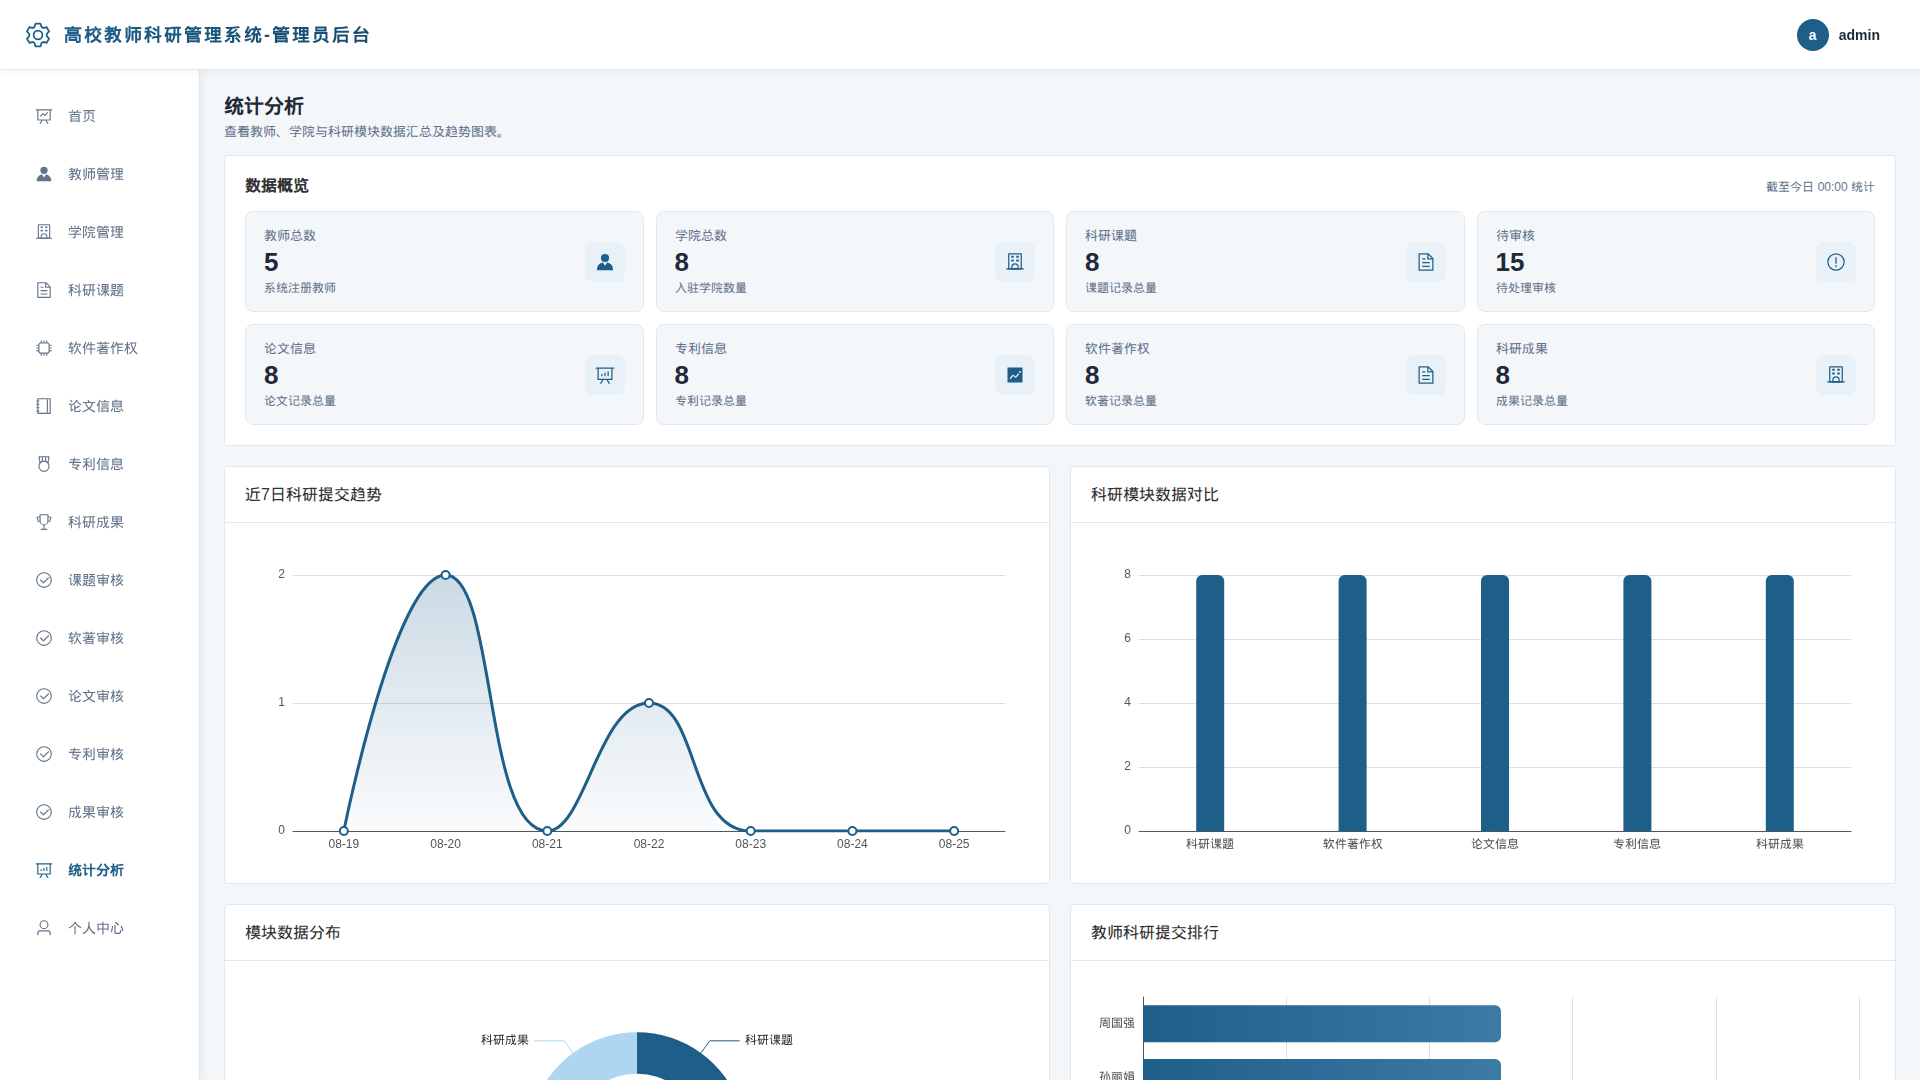Viewport: 1920px width, 1080px height.
Task: Click the warning icon on 待审核 card
Action: pos(1836,262)
